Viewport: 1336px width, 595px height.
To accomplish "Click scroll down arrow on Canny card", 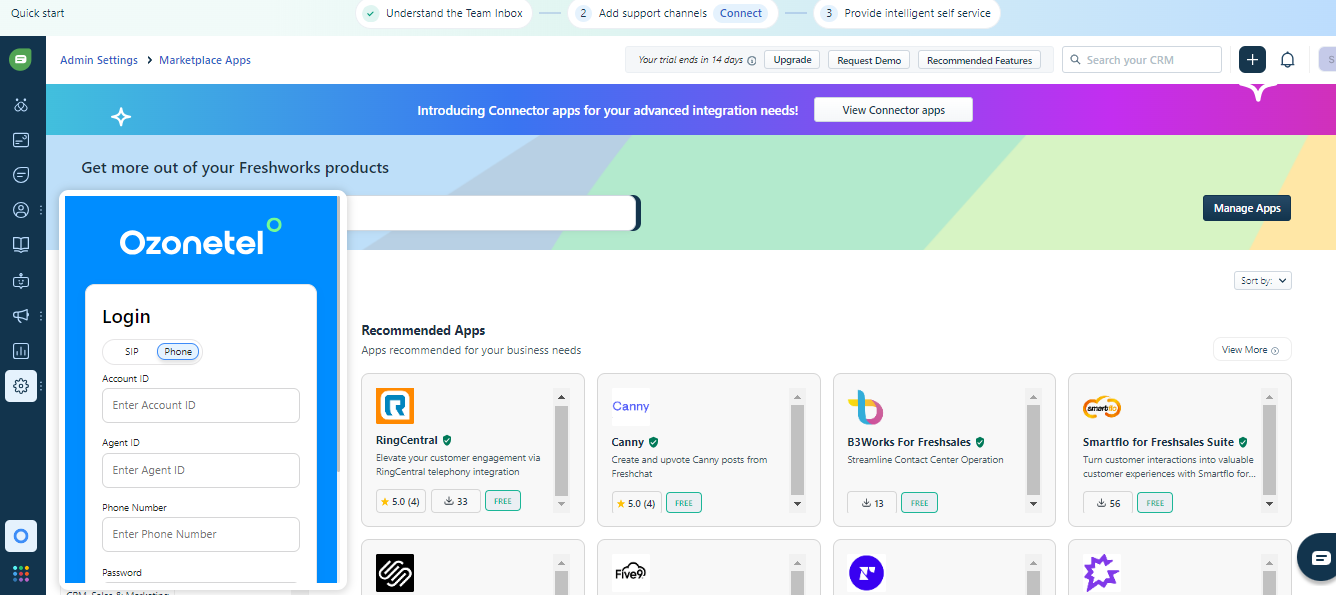I will tap(798, 504).
